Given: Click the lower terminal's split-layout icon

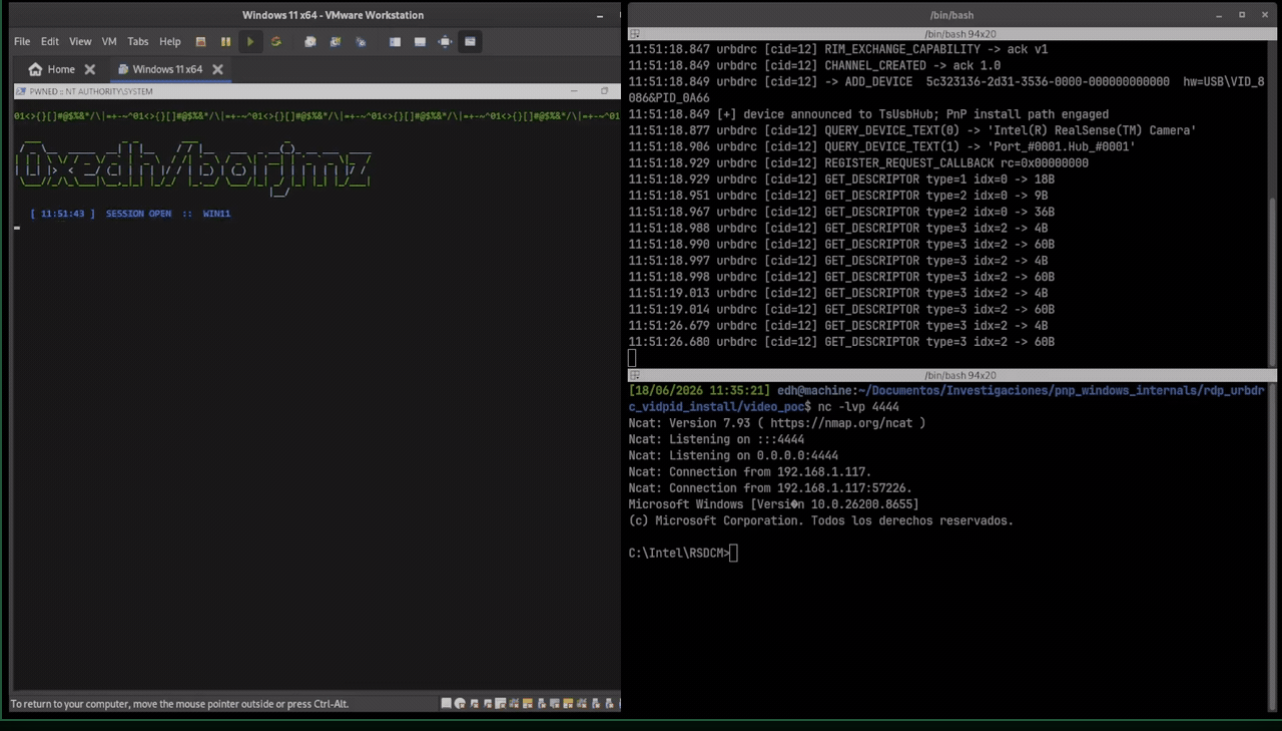Looking at the screenshot, I should point(634,376).
